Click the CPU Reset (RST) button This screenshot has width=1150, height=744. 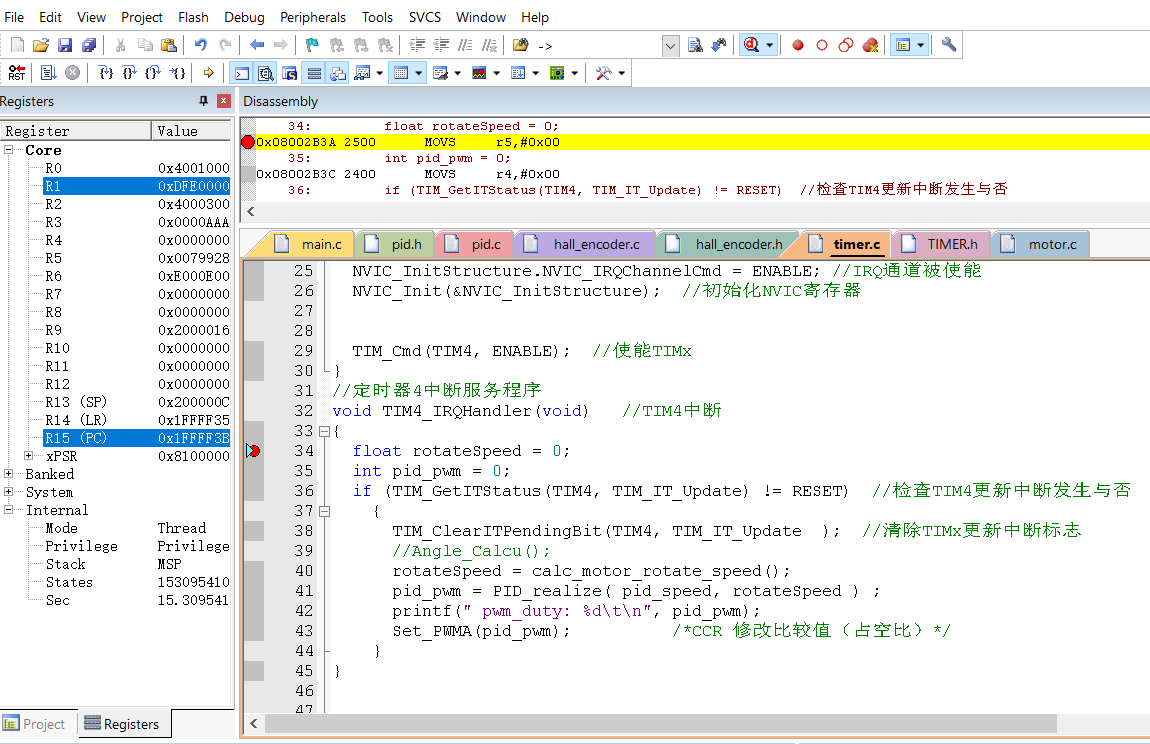pos(17,73)
